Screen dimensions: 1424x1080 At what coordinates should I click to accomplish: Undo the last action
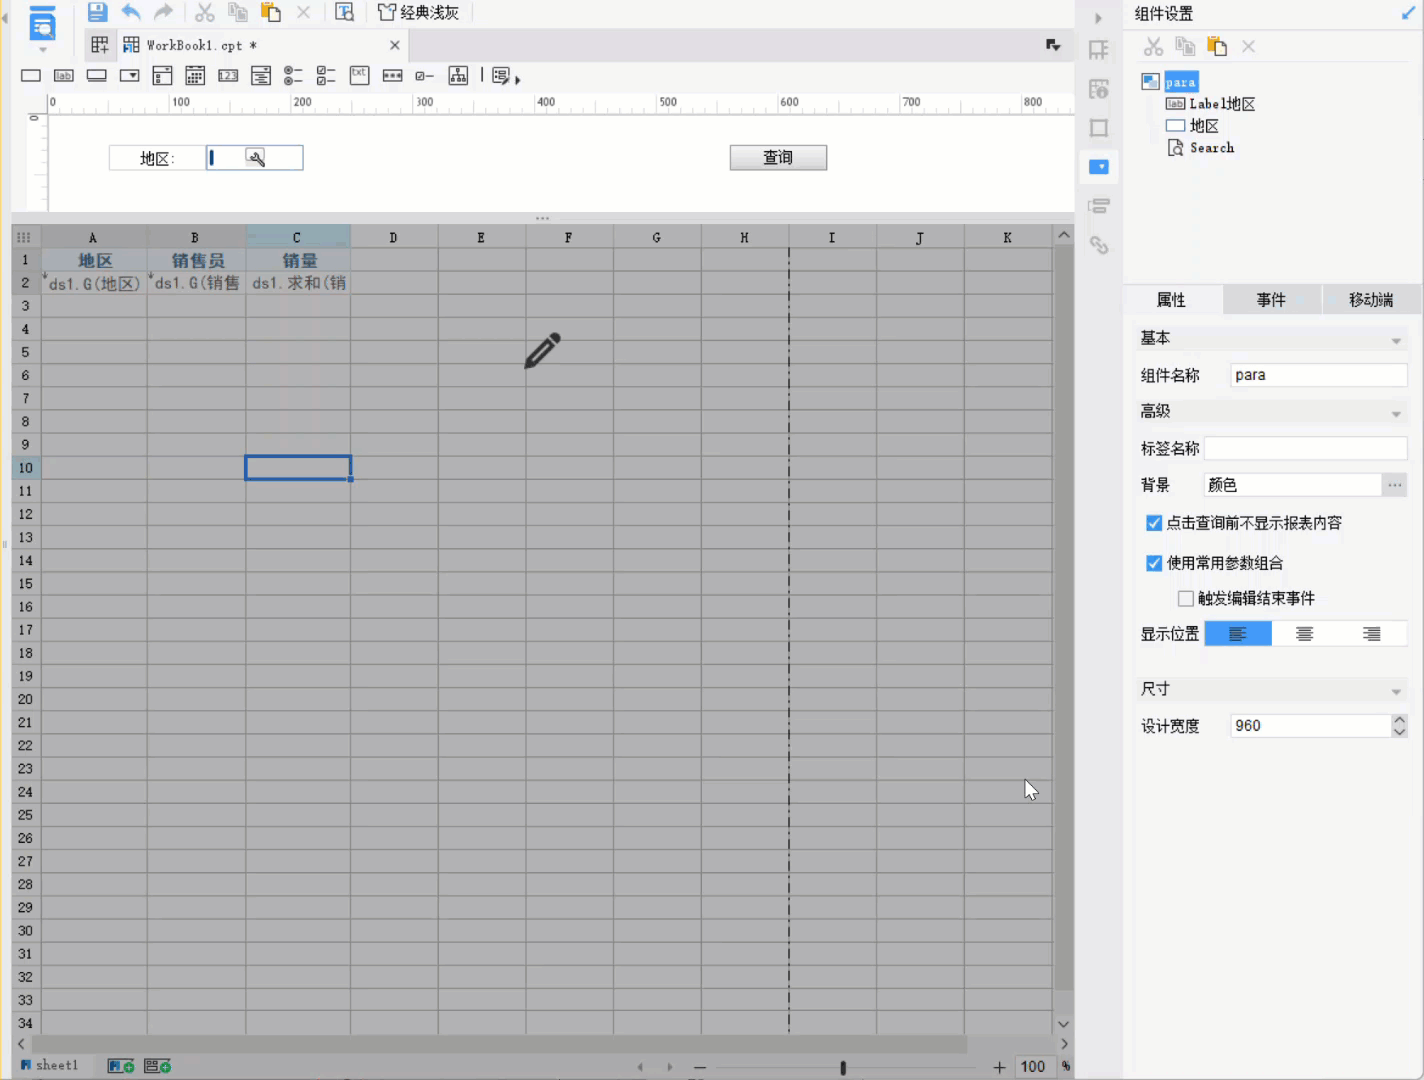131,13
